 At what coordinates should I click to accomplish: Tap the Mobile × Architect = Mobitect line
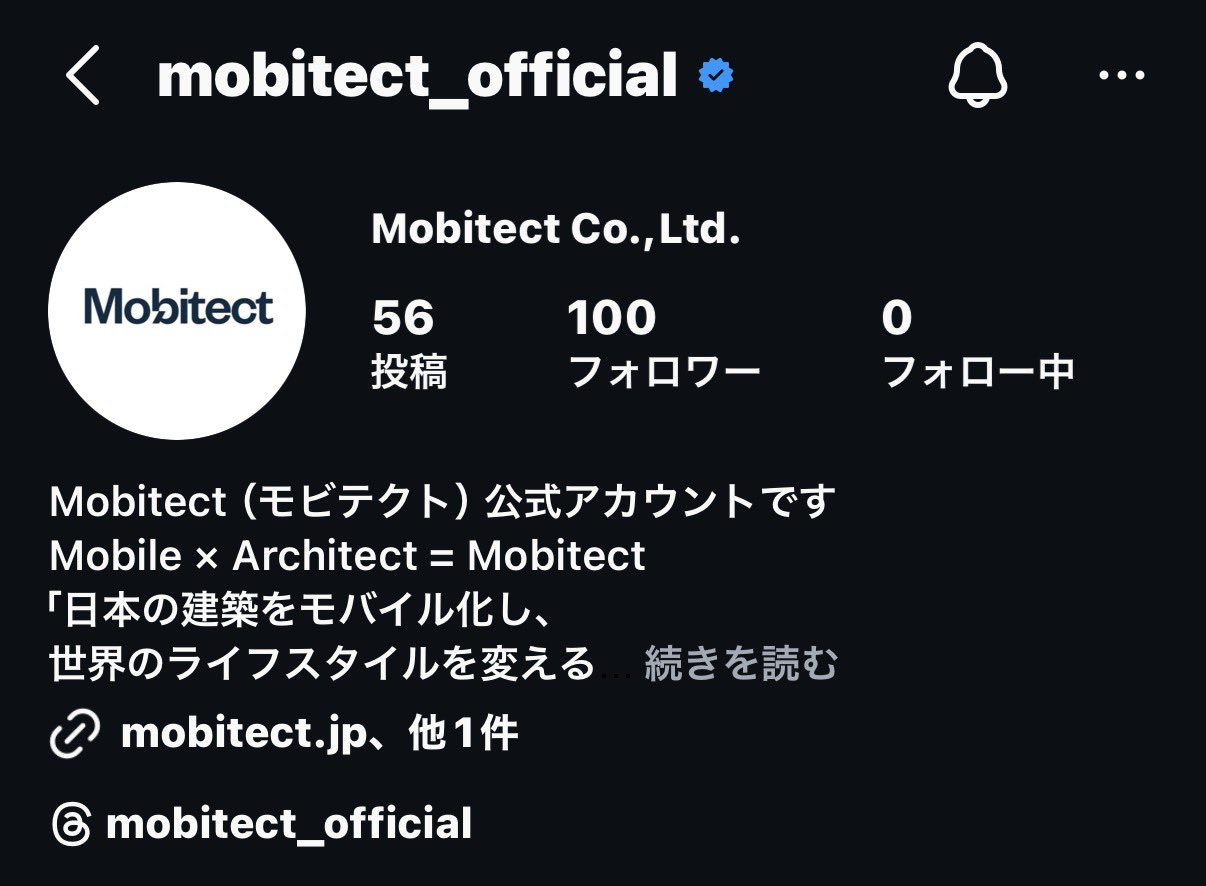coord(347,556)
